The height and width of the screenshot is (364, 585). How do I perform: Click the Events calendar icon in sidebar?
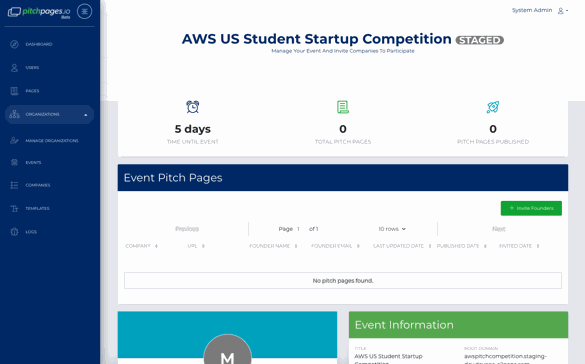tap(14, 162)
